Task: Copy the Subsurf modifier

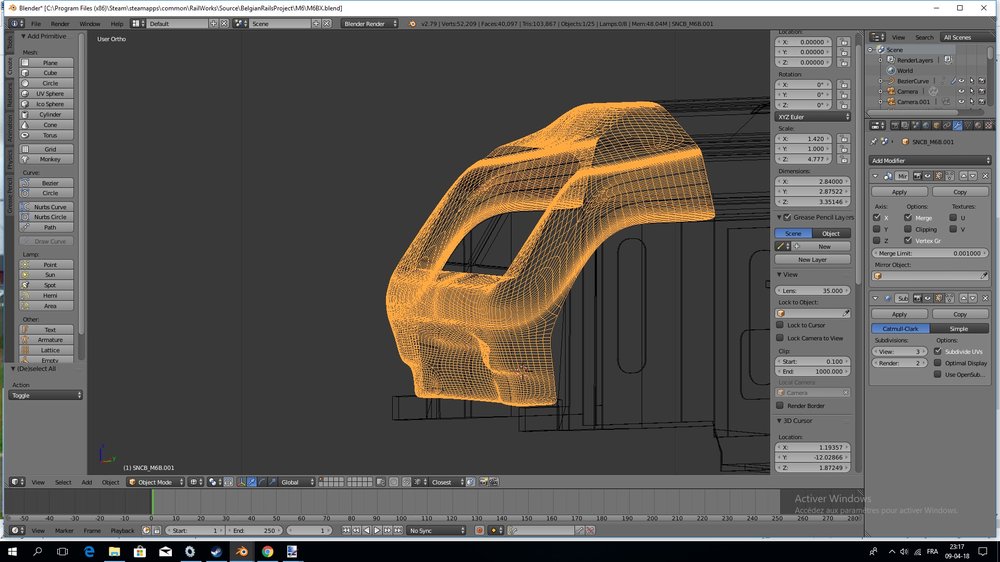Action: point(960,314)
